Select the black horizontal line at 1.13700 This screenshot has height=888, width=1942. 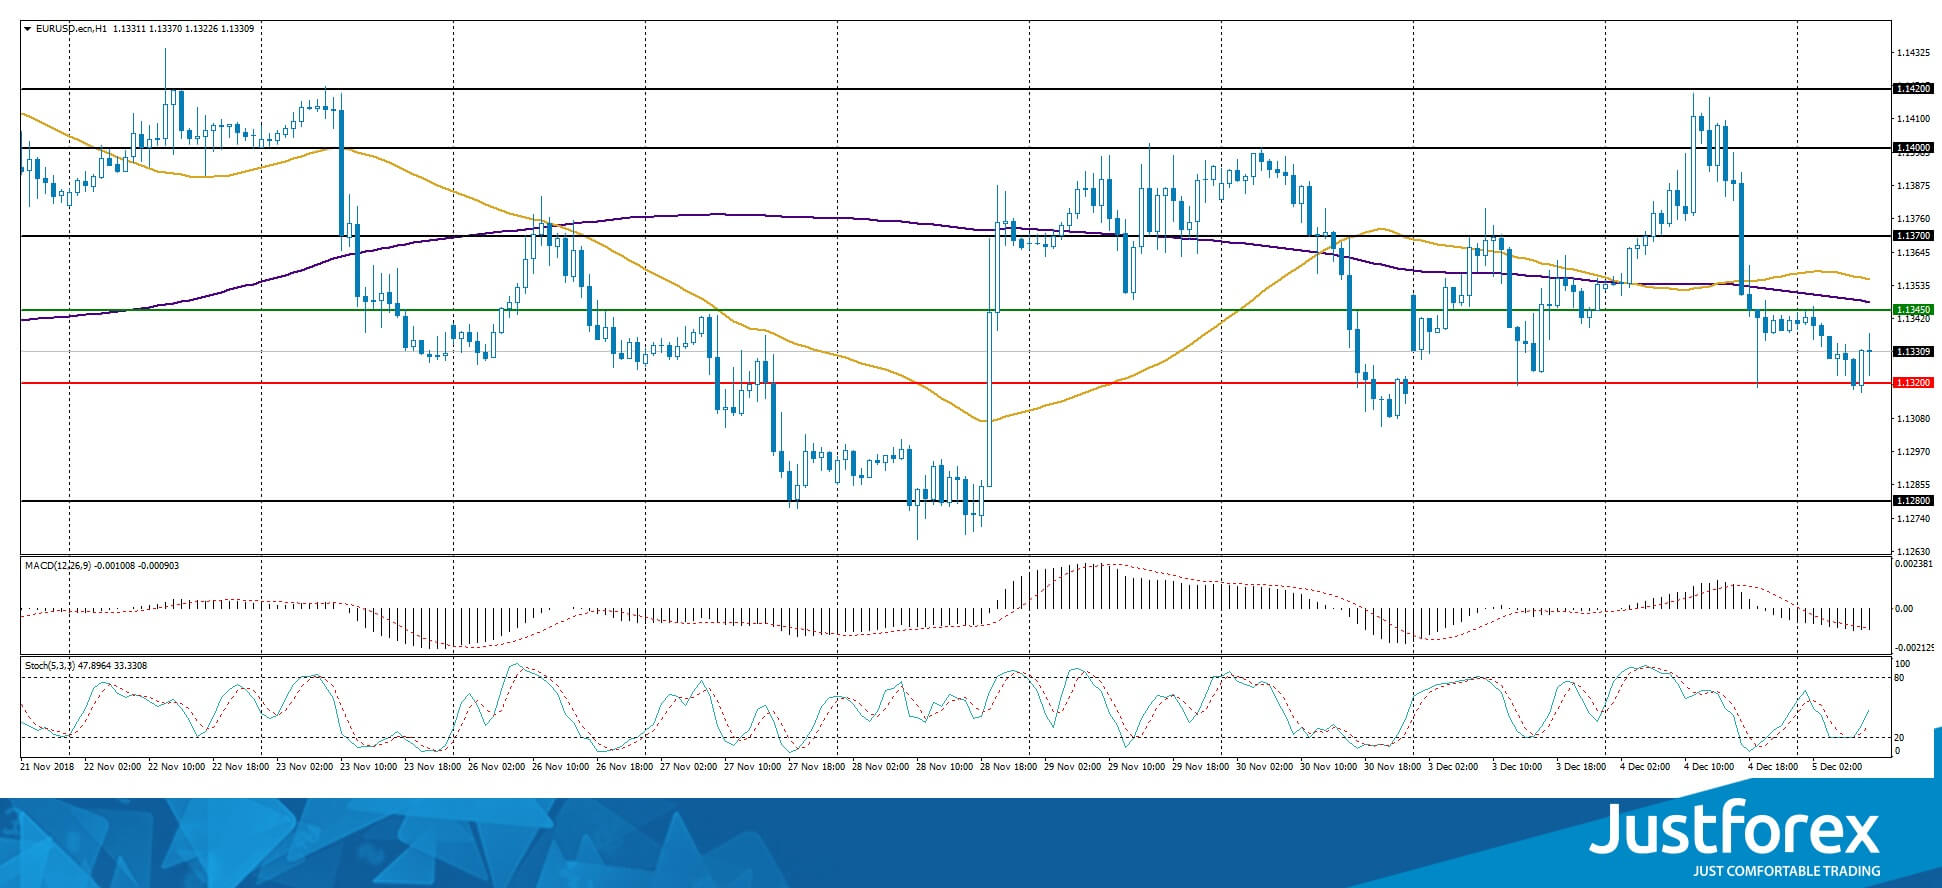click(x=956, y=236)
